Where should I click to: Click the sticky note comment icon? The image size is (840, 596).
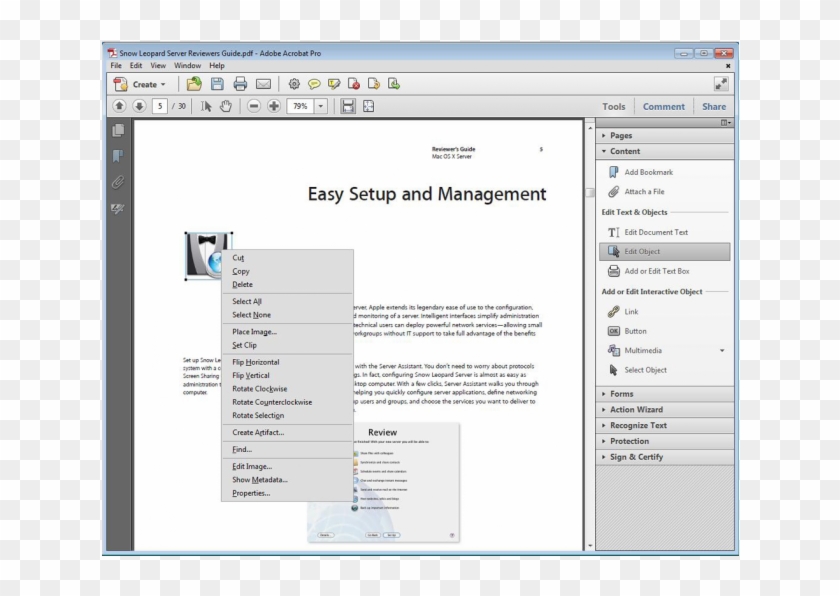(314, 84)
